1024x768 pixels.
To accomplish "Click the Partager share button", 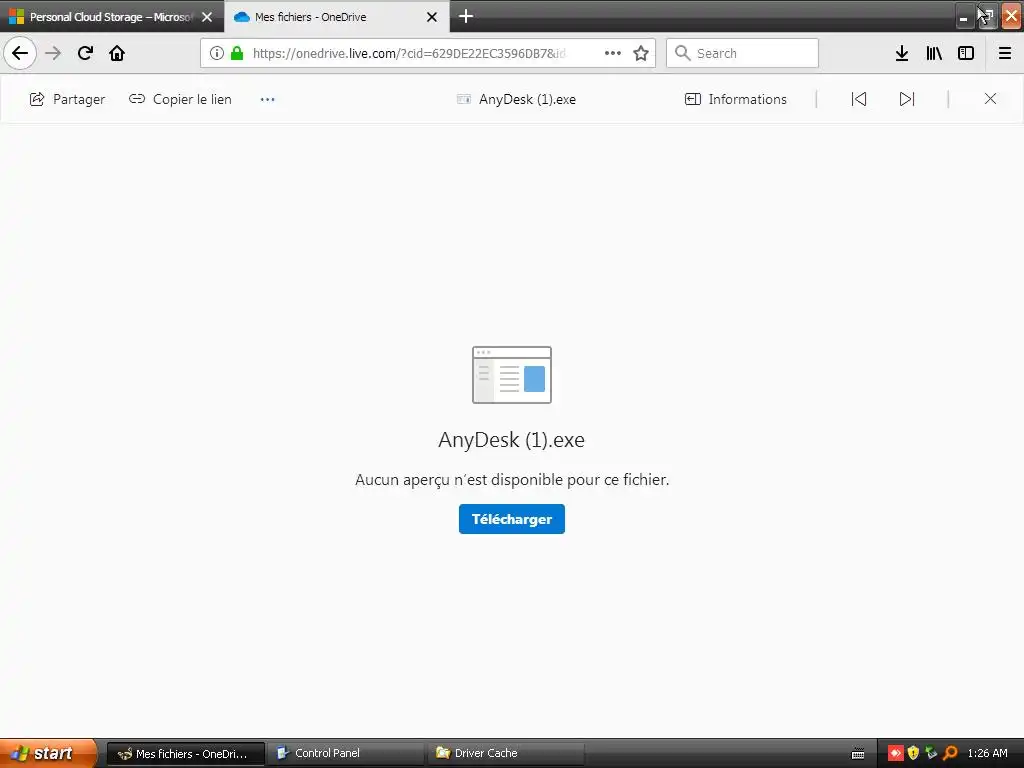I will pos(67,99).
